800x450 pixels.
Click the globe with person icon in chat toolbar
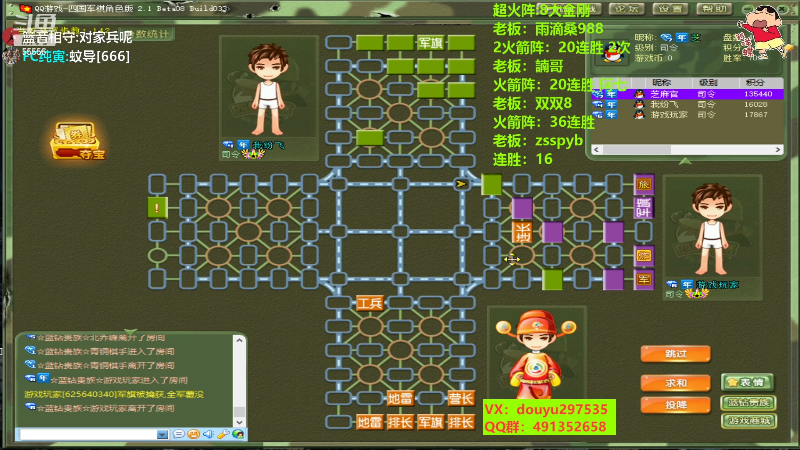(238, 434)
